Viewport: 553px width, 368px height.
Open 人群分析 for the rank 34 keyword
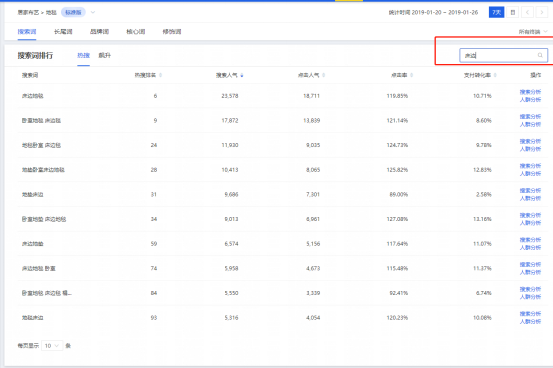click(530, 223)
